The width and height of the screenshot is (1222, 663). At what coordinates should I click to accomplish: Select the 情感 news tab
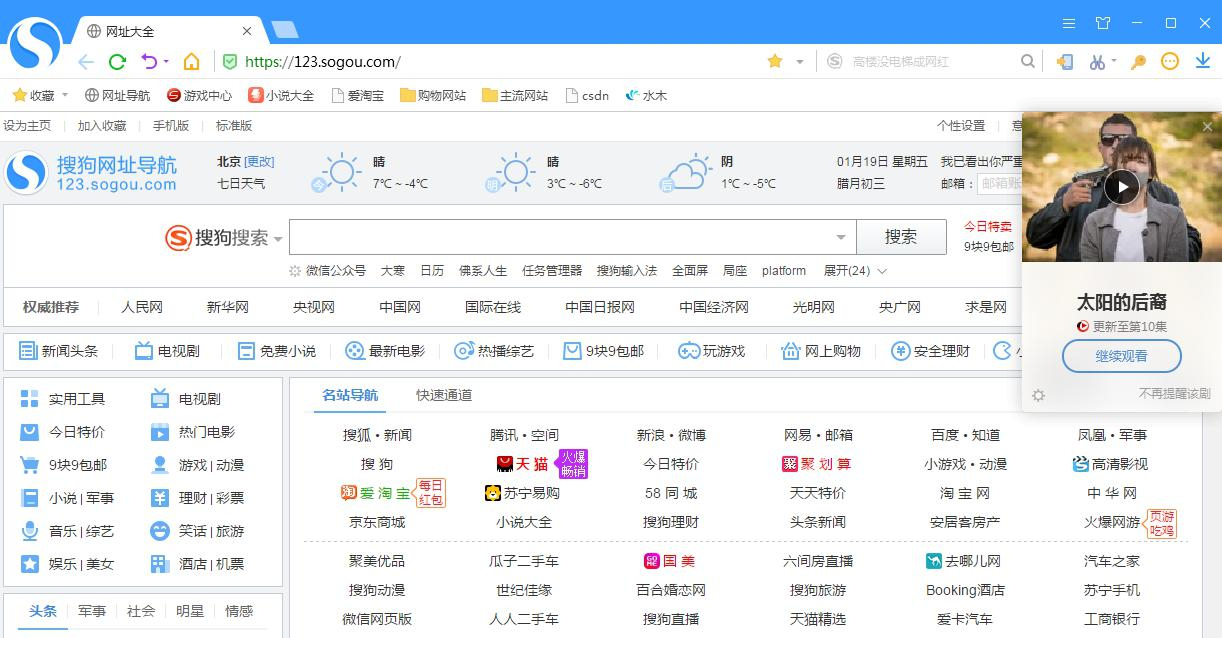[x=239, y=611]
